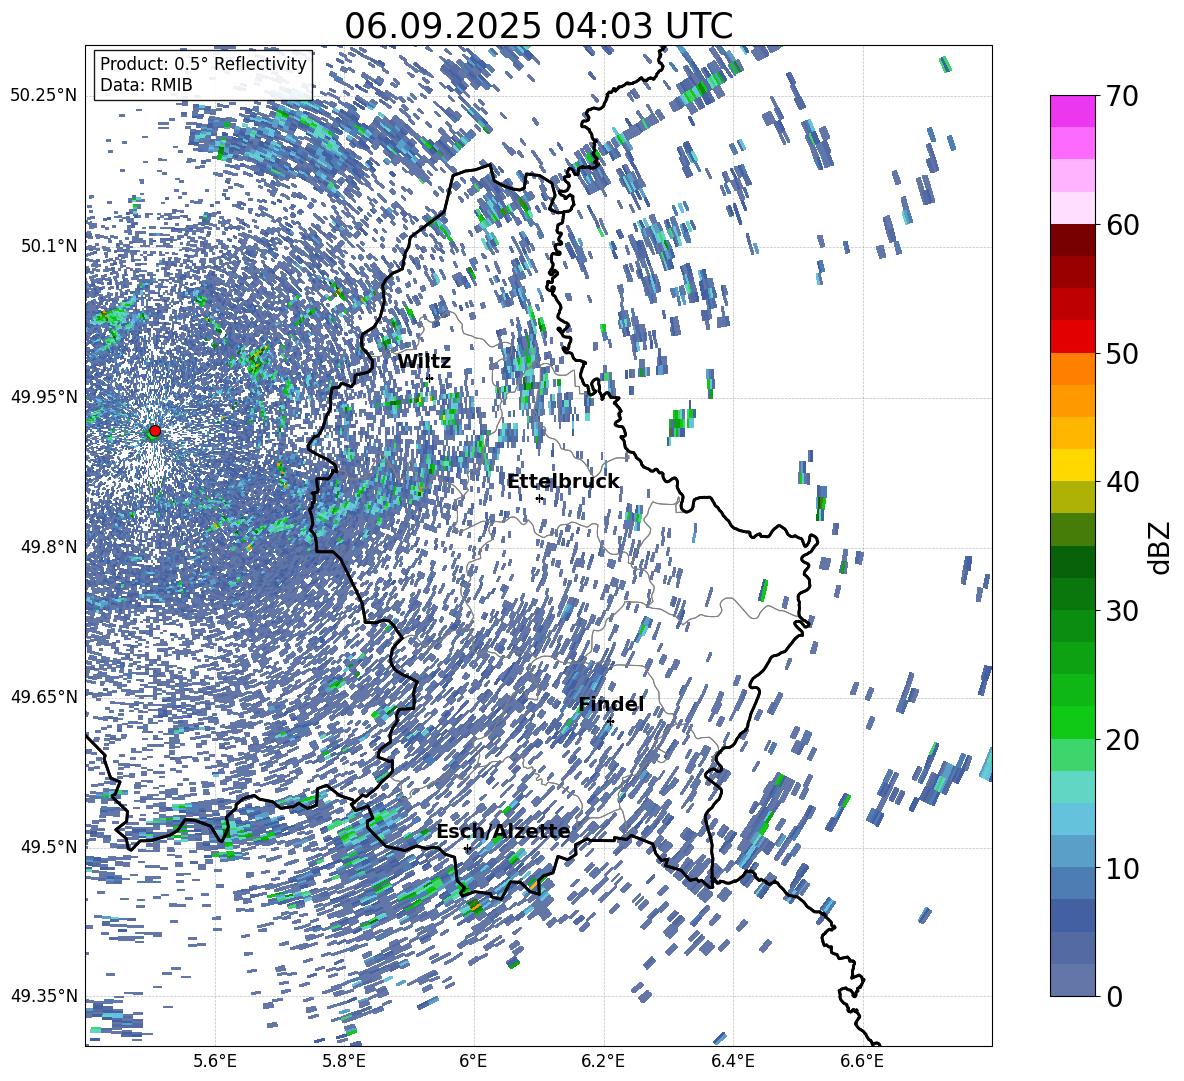This screenshot has width=1184, height=1081.
Task: Click the 49.95°N latitude tick label
Action: (44, 396)
